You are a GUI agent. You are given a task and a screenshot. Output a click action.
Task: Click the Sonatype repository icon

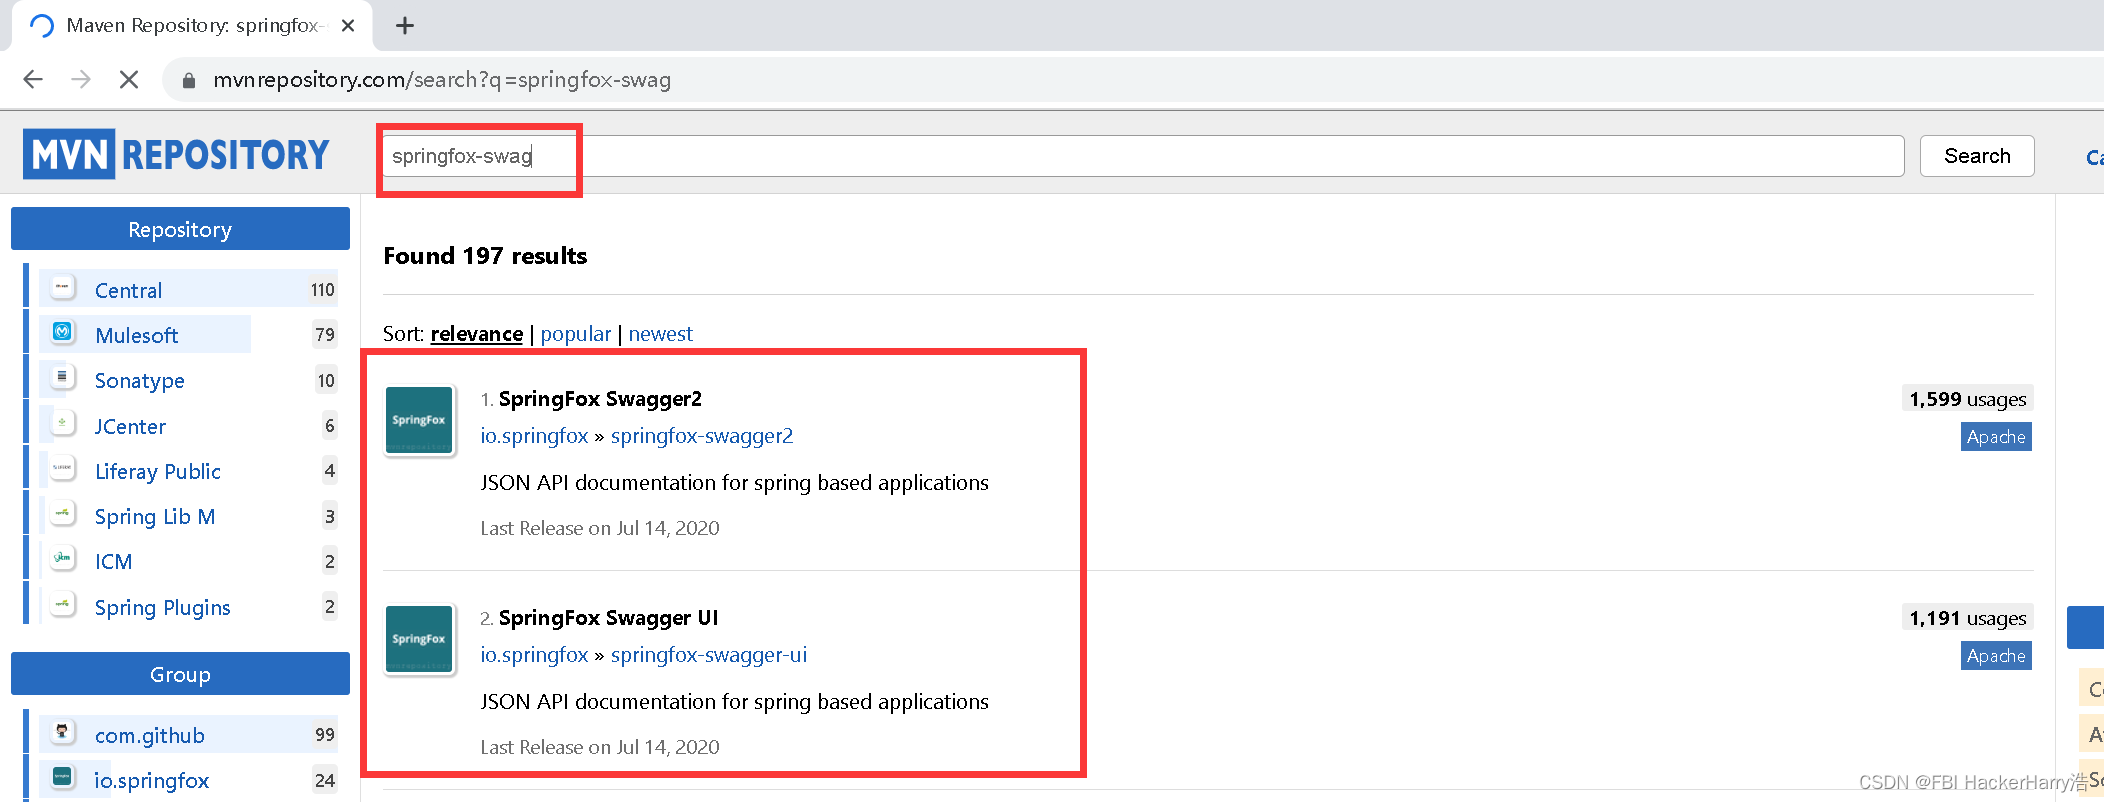coord(63,378)
